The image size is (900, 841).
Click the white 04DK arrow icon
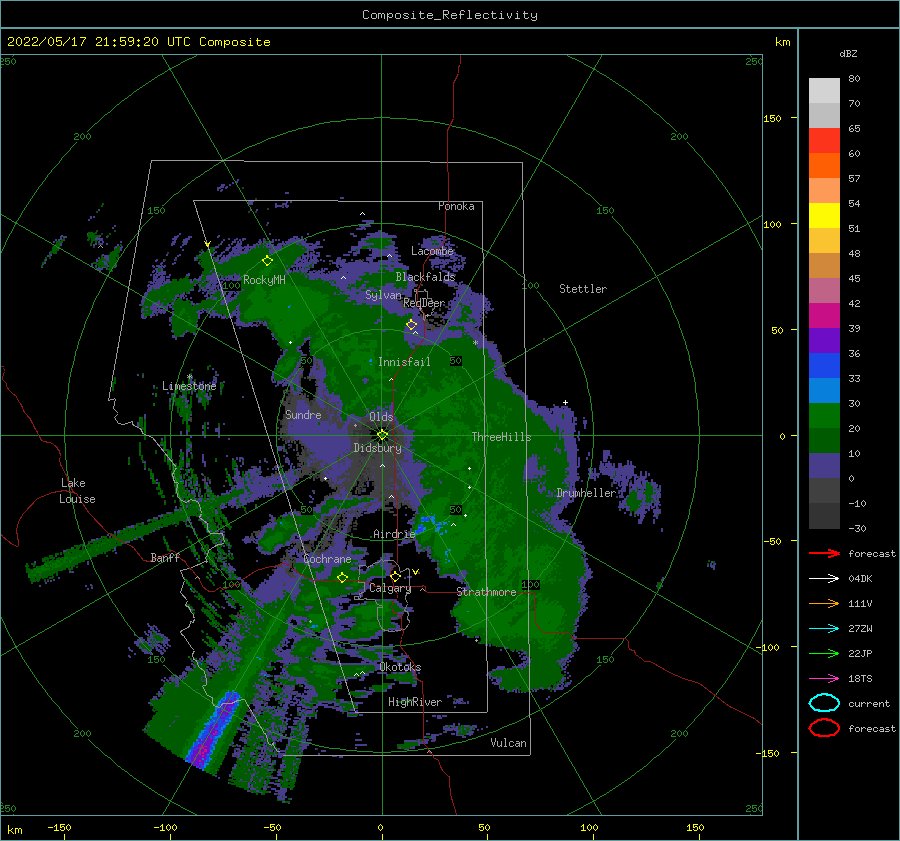pyautogui.click(x=824, y=578)
